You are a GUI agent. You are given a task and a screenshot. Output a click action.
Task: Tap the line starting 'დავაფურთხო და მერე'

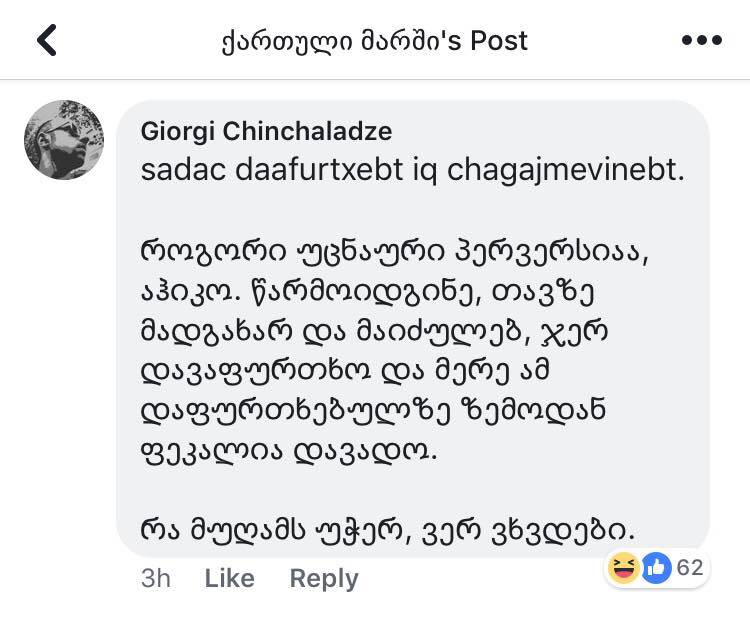[345, 371]
